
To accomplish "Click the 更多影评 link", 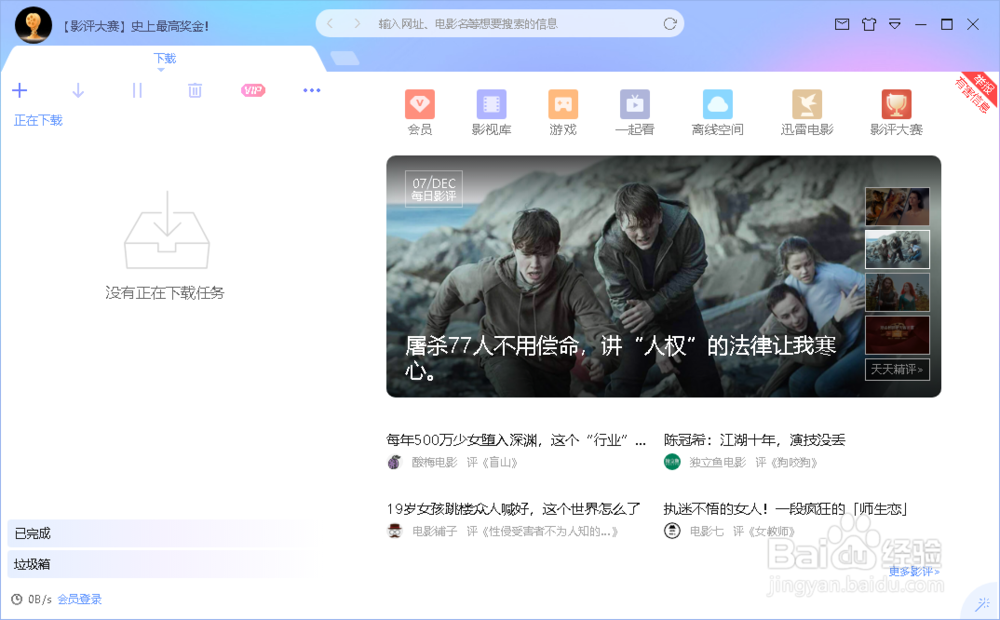I will point(915,572).
